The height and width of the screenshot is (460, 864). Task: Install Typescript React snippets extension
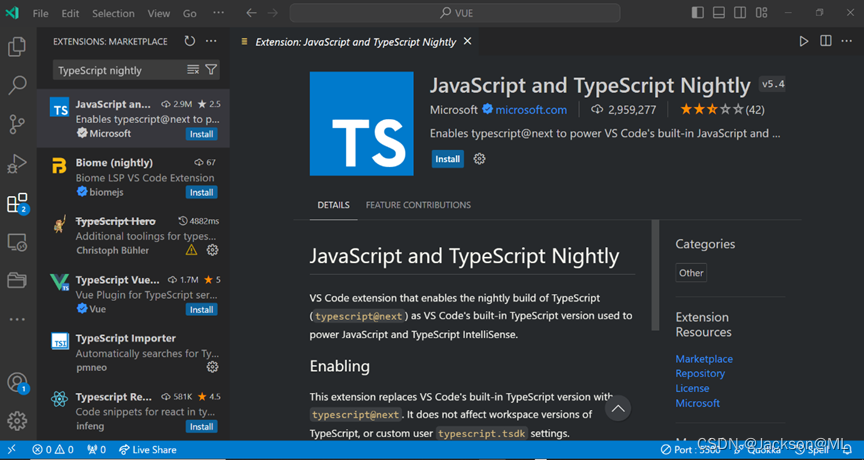[x=201, y=426]
